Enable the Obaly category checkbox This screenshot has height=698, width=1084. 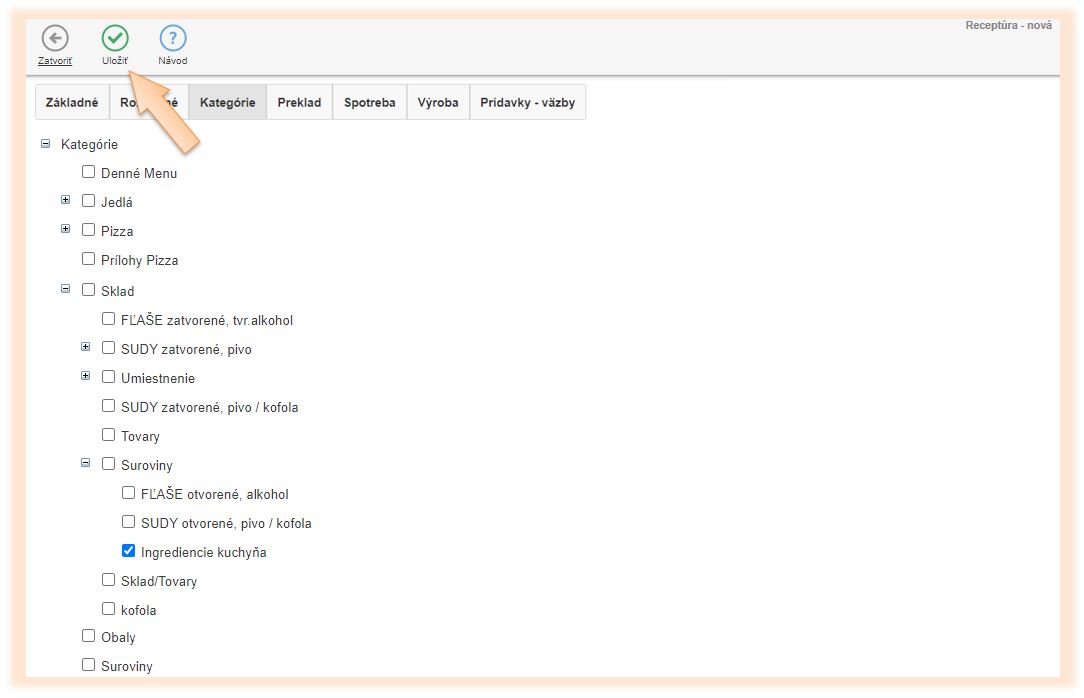(89, 636)
